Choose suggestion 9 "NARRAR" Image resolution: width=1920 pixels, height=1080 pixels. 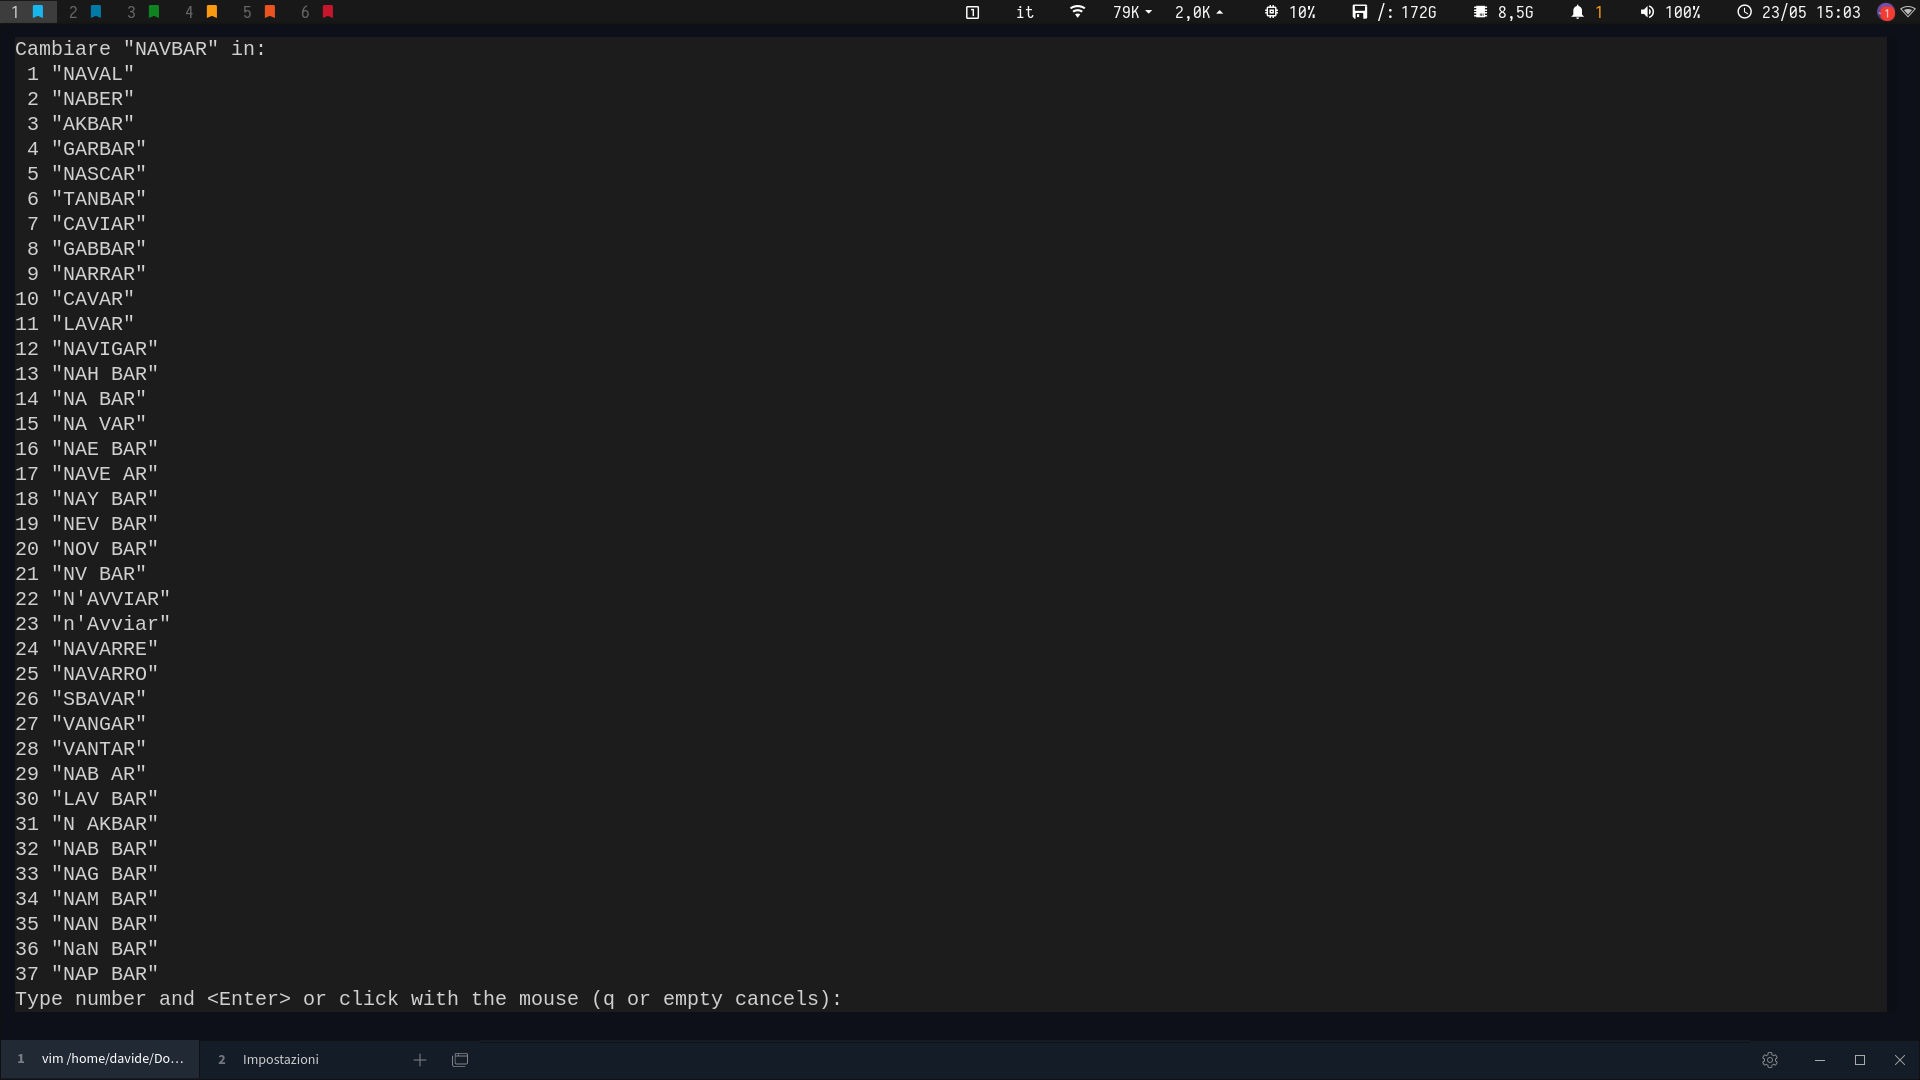[x=86, y=274]
